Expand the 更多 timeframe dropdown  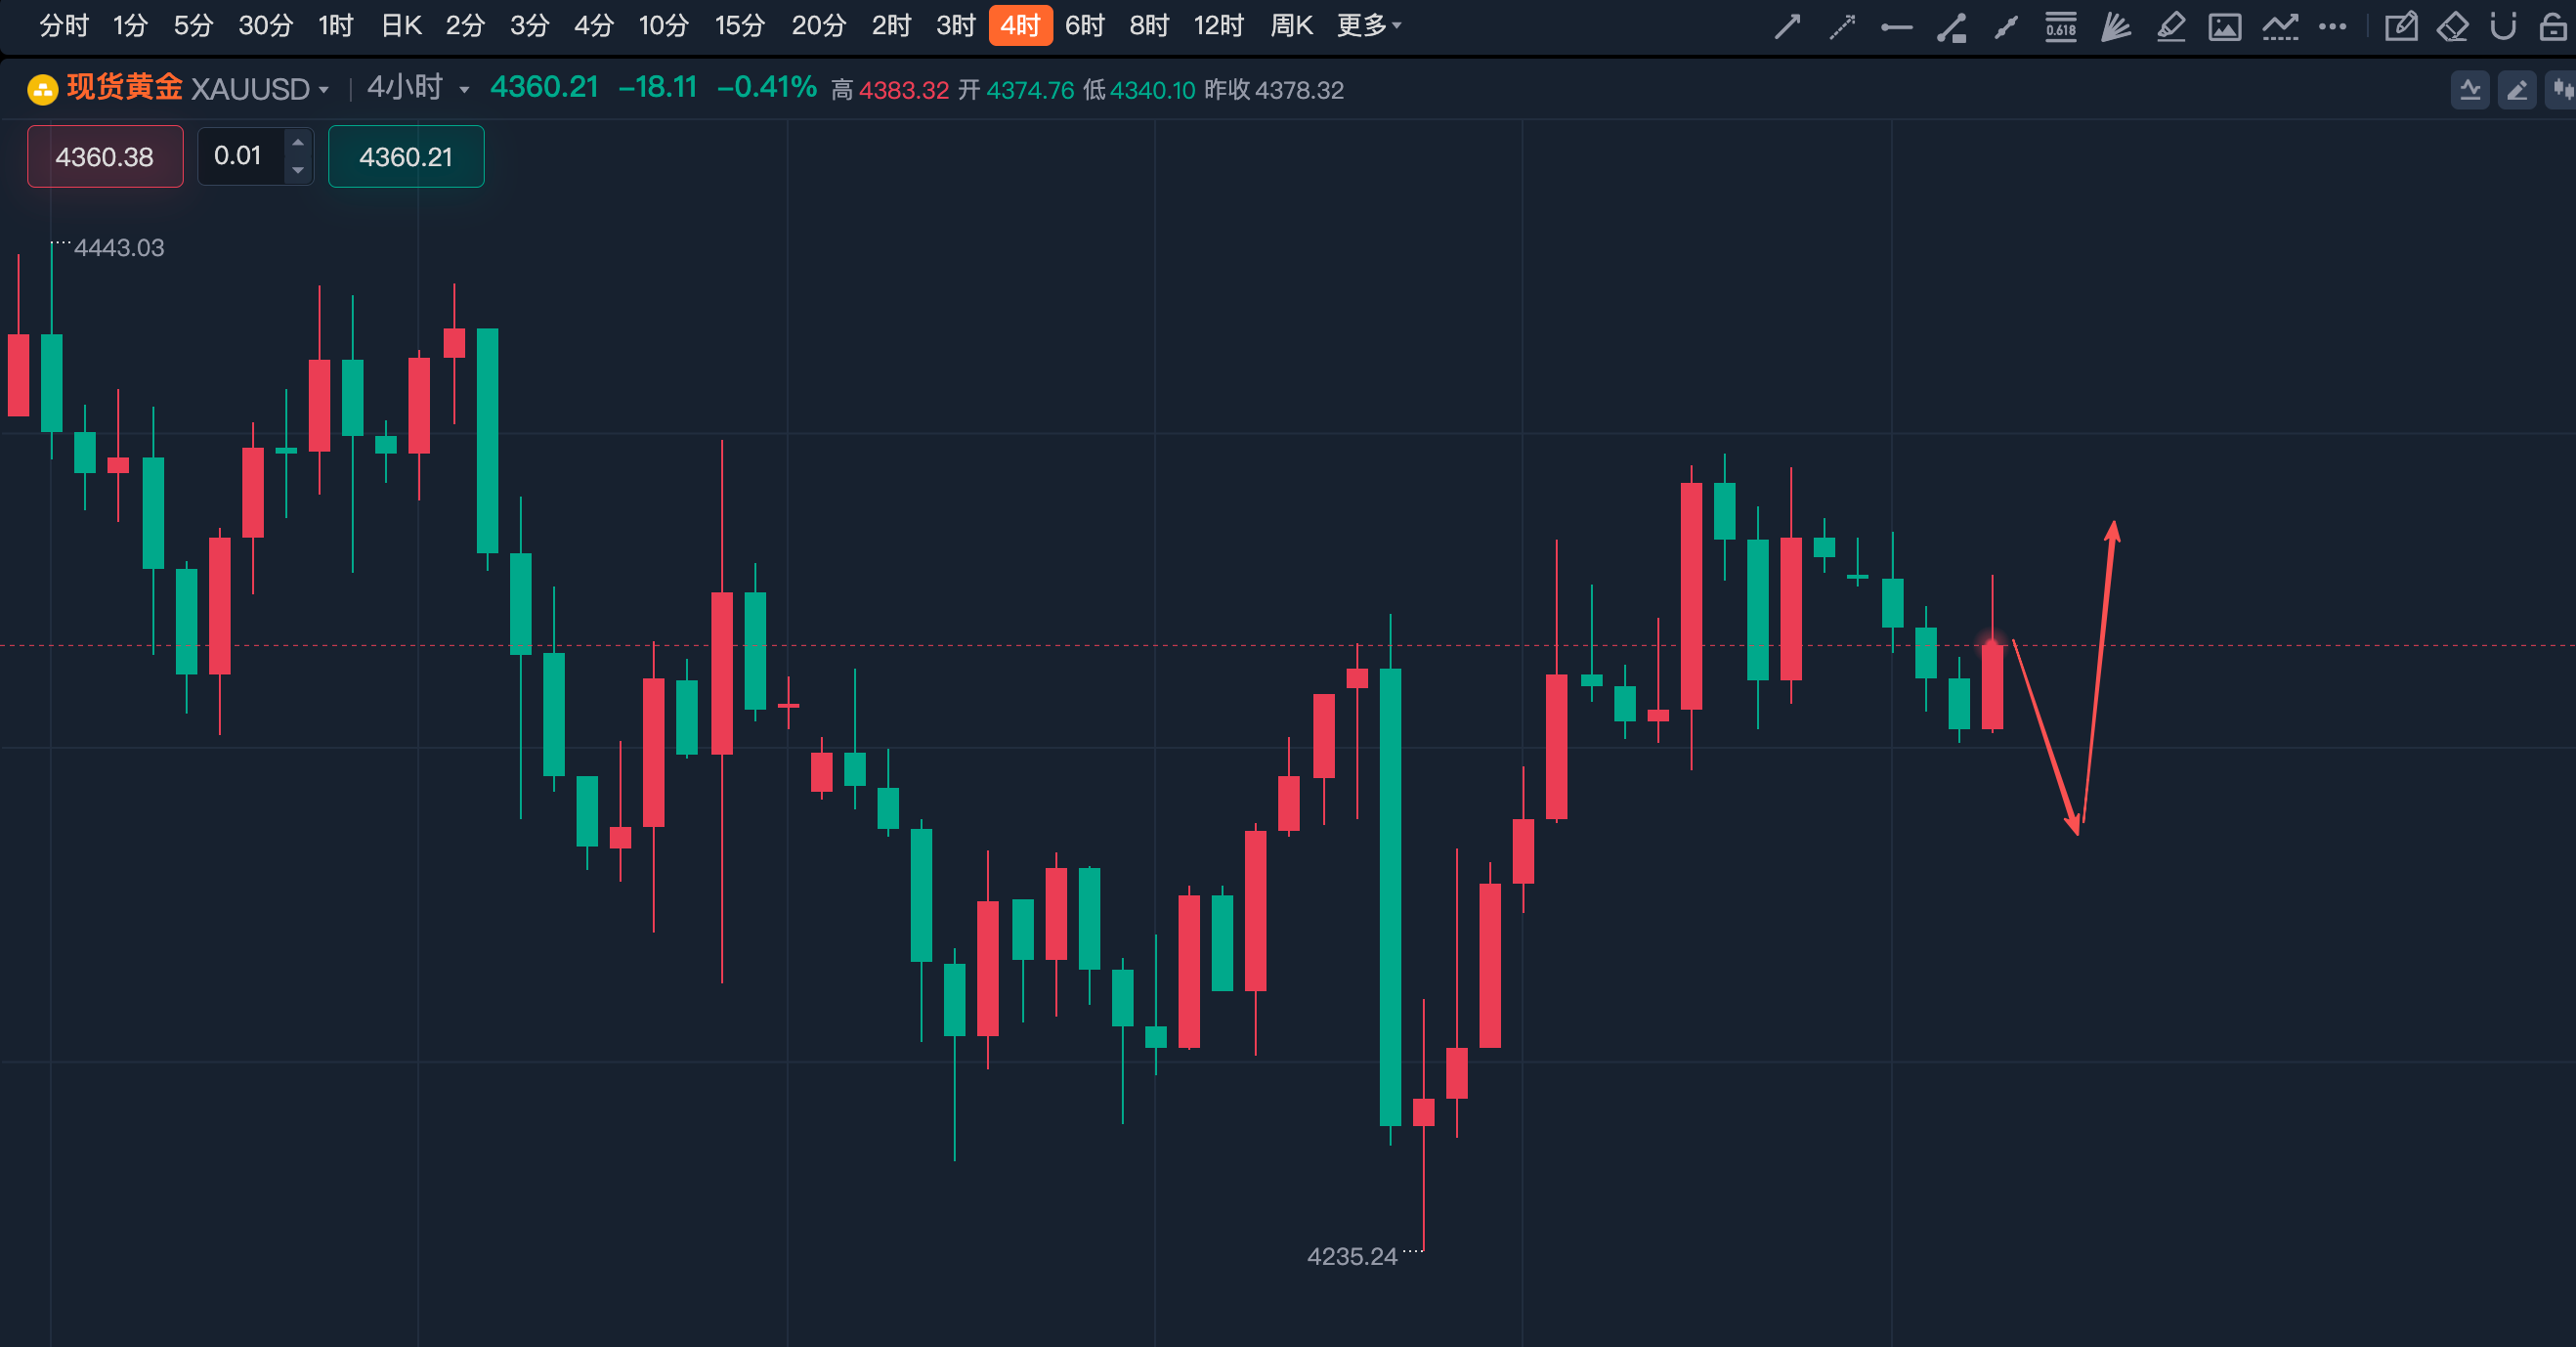point(1368,26)
